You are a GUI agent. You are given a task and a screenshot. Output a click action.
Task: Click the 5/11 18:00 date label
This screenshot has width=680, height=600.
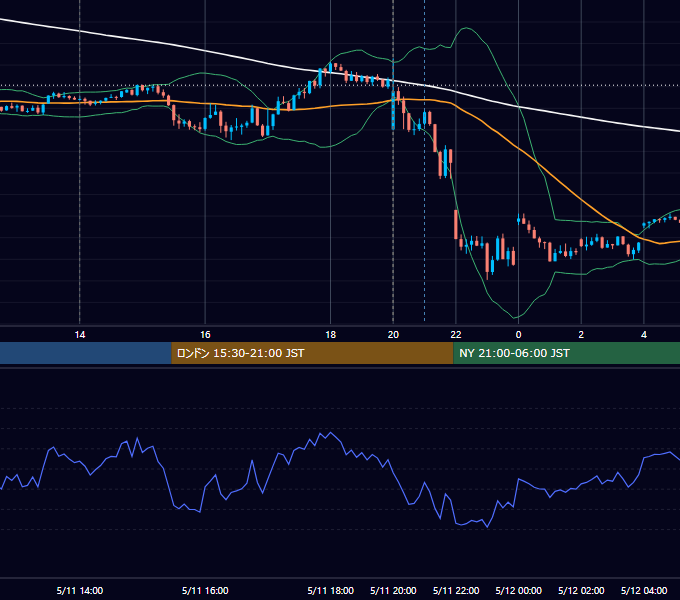click(x=330, y=590)
